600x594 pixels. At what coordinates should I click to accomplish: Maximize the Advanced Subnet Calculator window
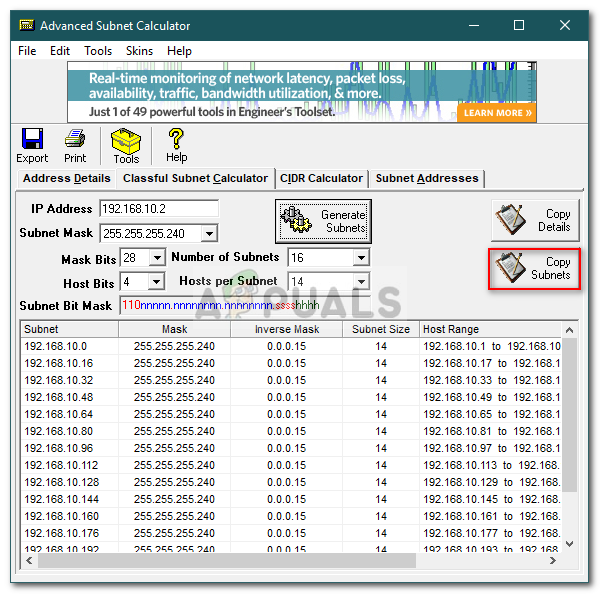pyautogui.click(x=519, y=26)
